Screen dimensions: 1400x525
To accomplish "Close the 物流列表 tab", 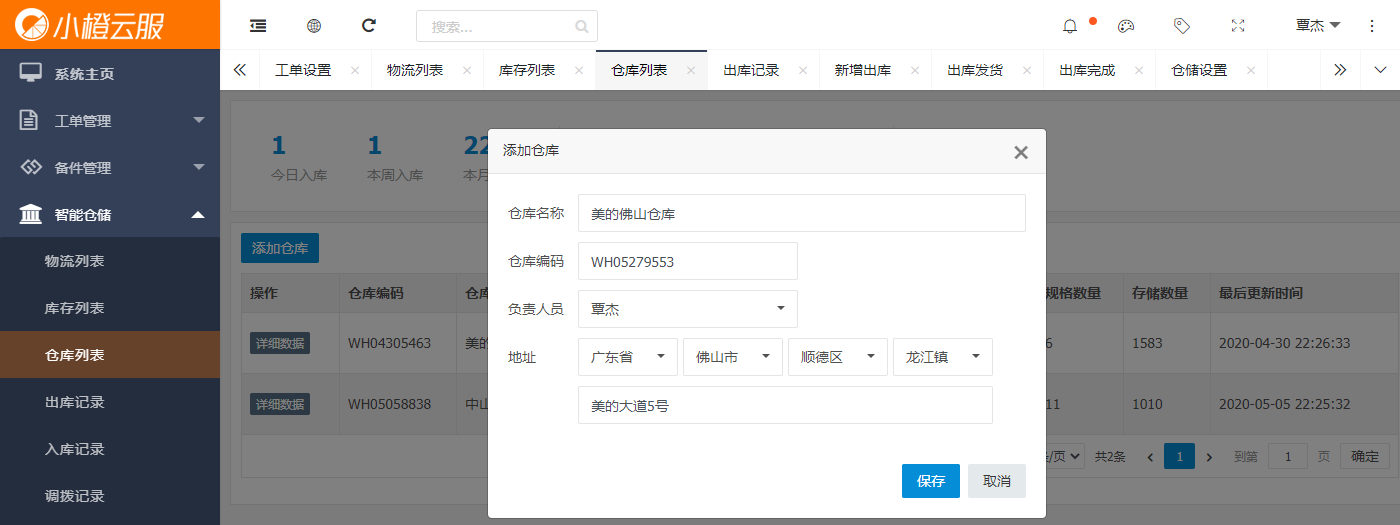I will (467, 71).
